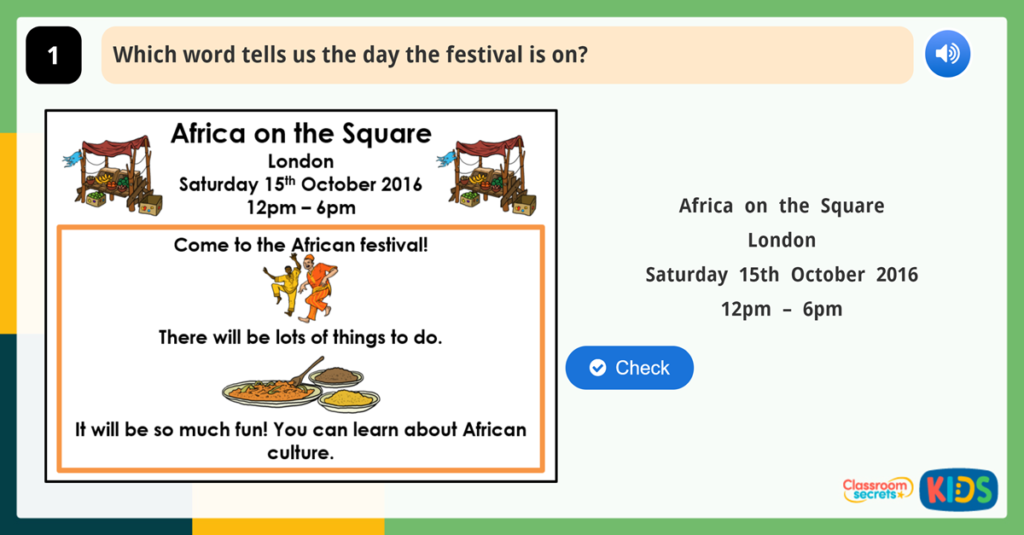Image resolution: width=1024 pixels, height=535 pixels.
Task: Select the word Saturday in the answer options
Action: [686, 275]
